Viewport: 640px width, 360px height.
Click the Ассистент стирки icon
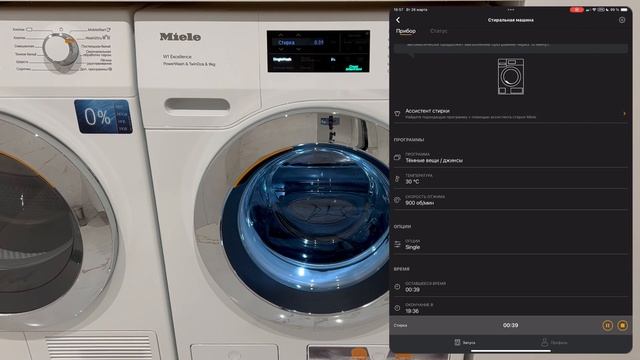coord(397,113)
